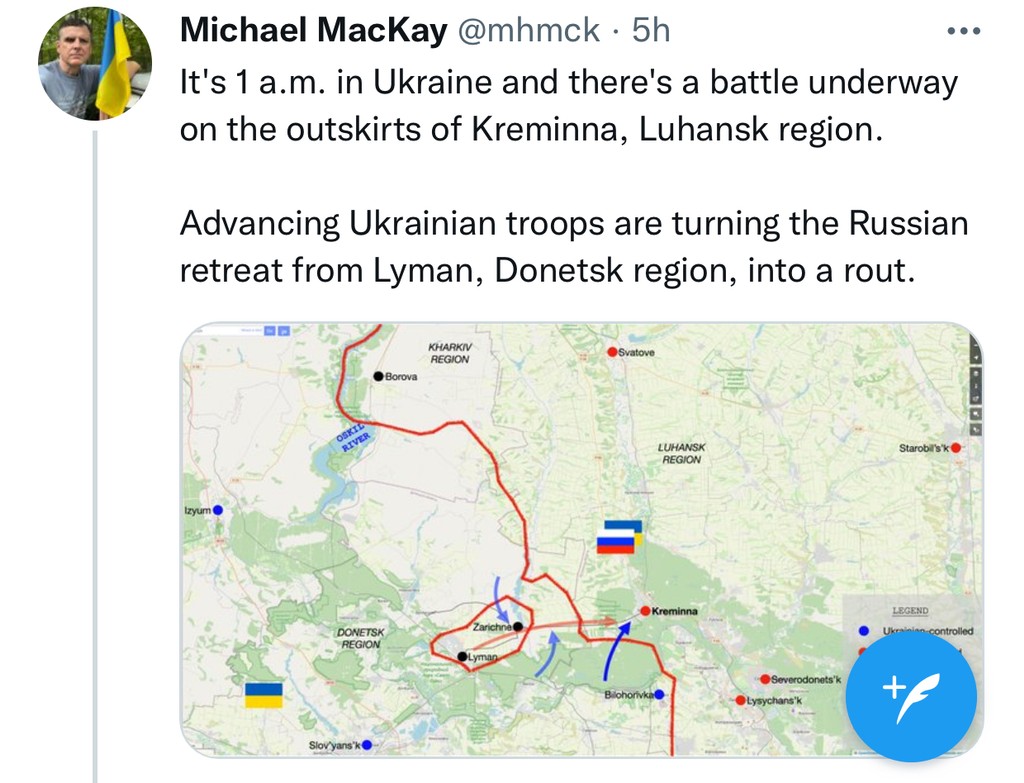Click the Ukrainian flag in Donetsk region
Screen dimensions: 1024x783
click(263, 694)
